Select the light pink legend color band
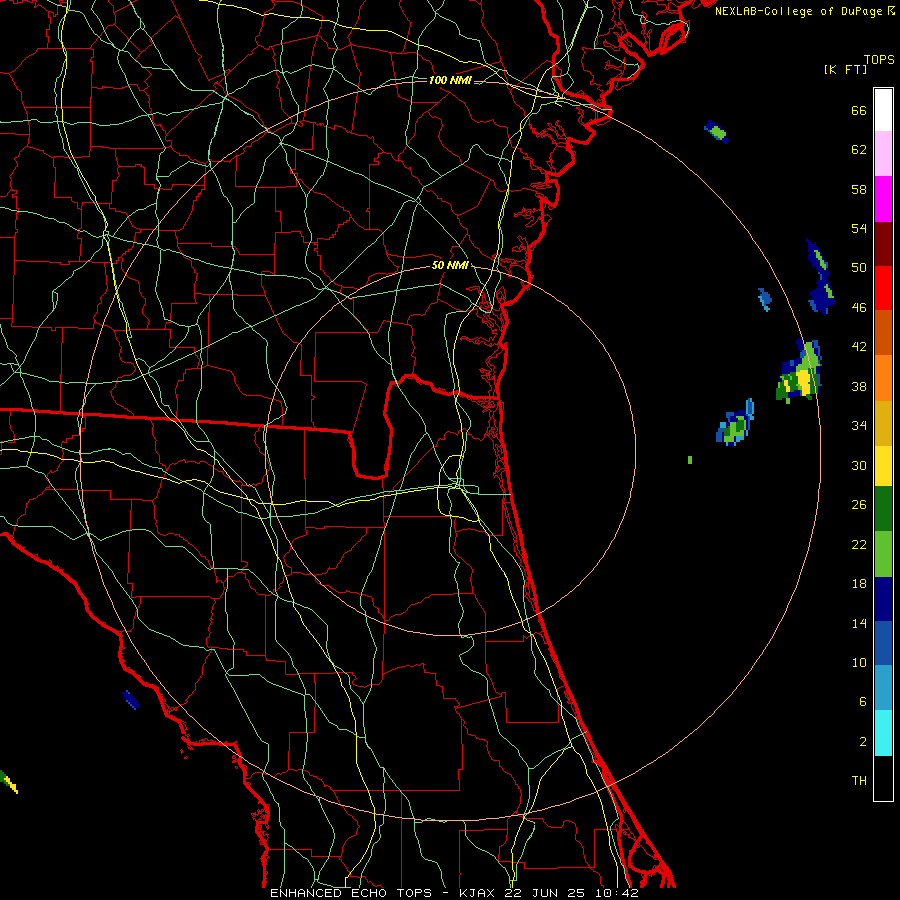Viewport: 900px width, 900px height. (883, 154)
